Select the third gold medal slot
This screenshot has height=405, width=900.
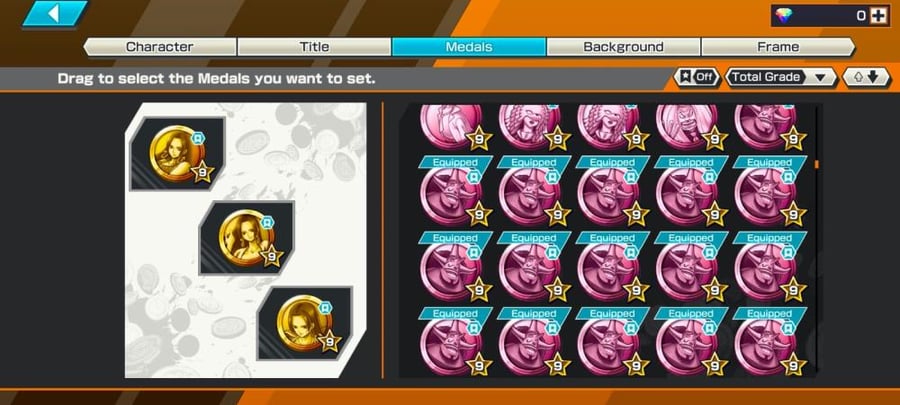pyautogui.click(x=305, y=323)
